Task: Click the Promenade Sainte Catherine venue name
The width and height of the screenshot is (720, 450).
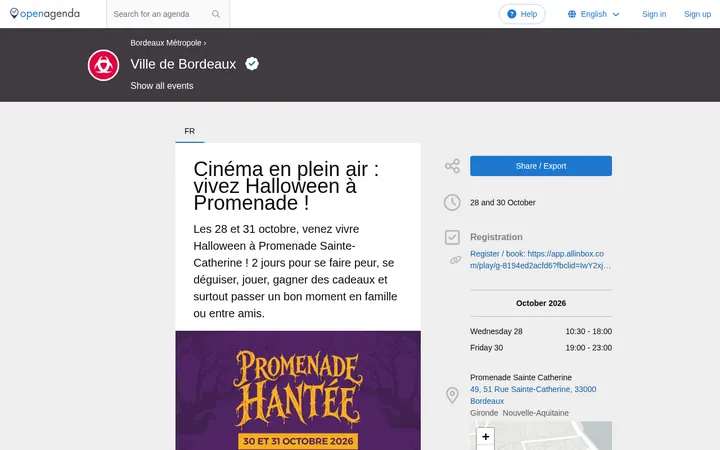Action: click(x=521, y=377)
